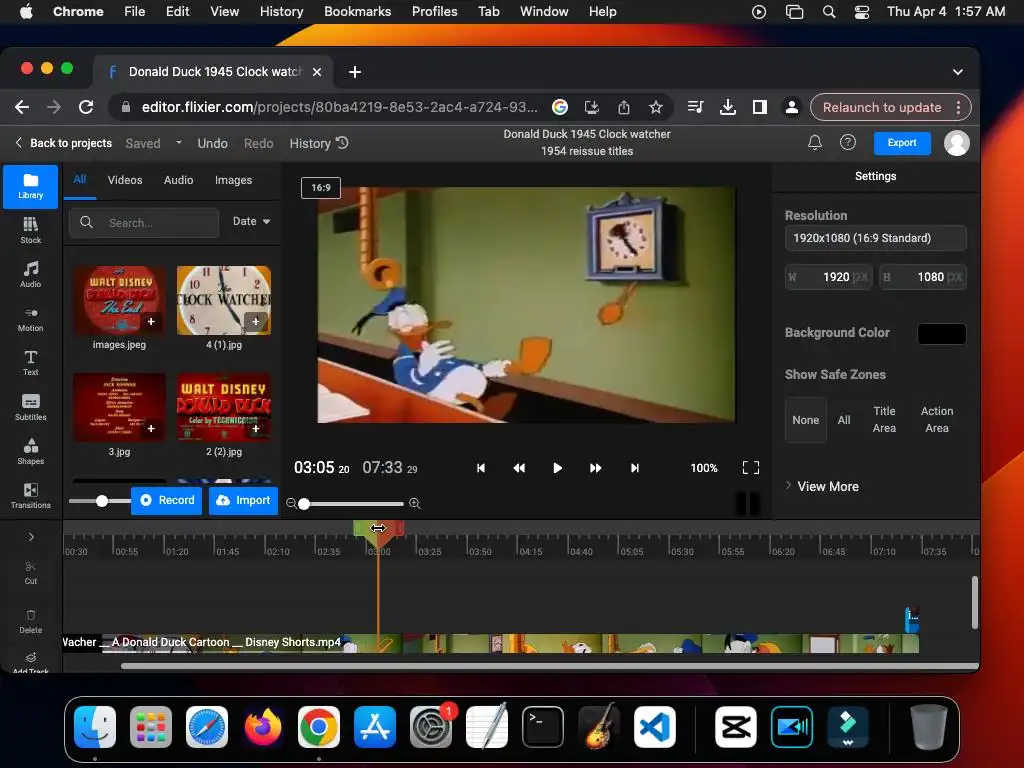Select None safe zone option

coord(805,420)
